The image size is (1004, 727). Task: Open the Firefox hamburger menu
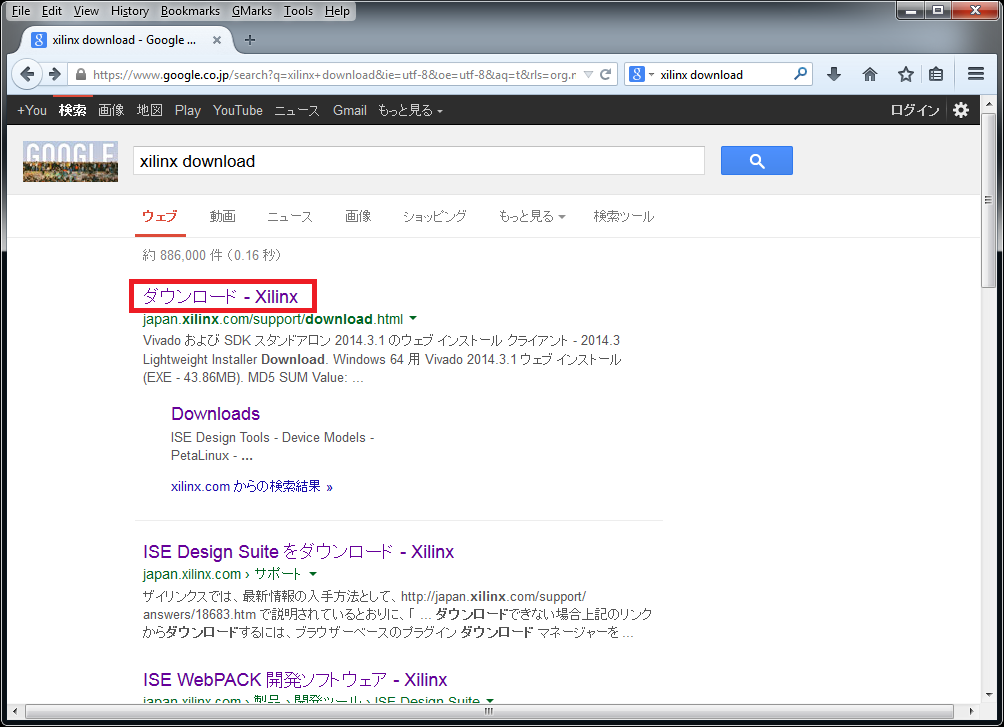click(x=976, y=74)
